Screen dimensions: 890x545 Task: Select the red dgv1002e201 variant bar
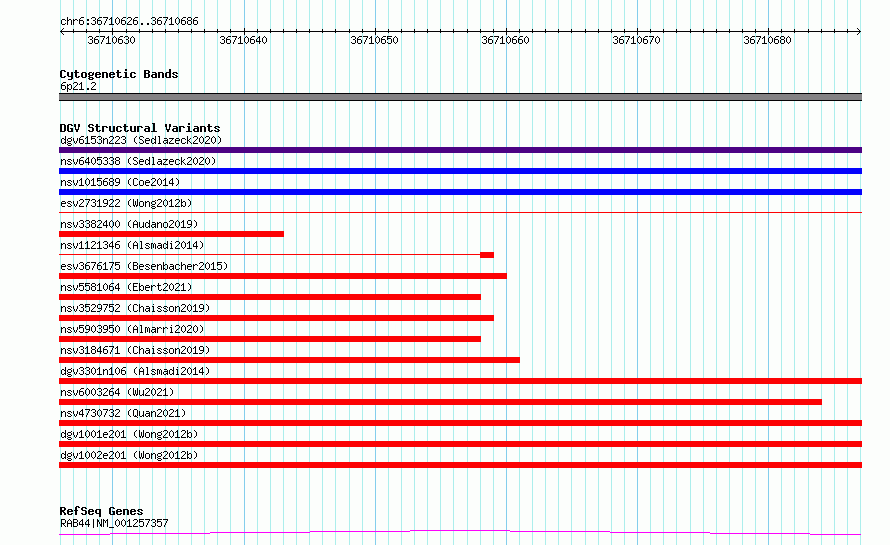point(460,465)
